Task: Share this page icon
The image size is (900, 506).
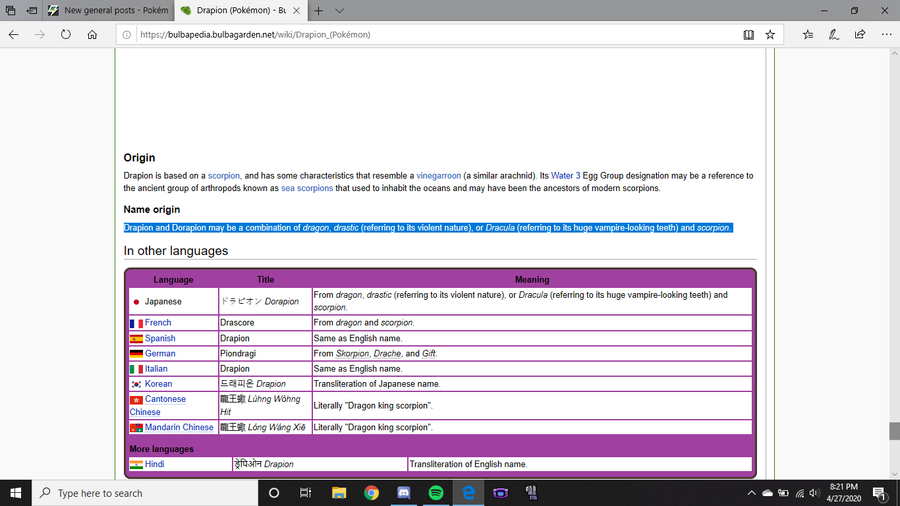Action: tap(860, 34)
